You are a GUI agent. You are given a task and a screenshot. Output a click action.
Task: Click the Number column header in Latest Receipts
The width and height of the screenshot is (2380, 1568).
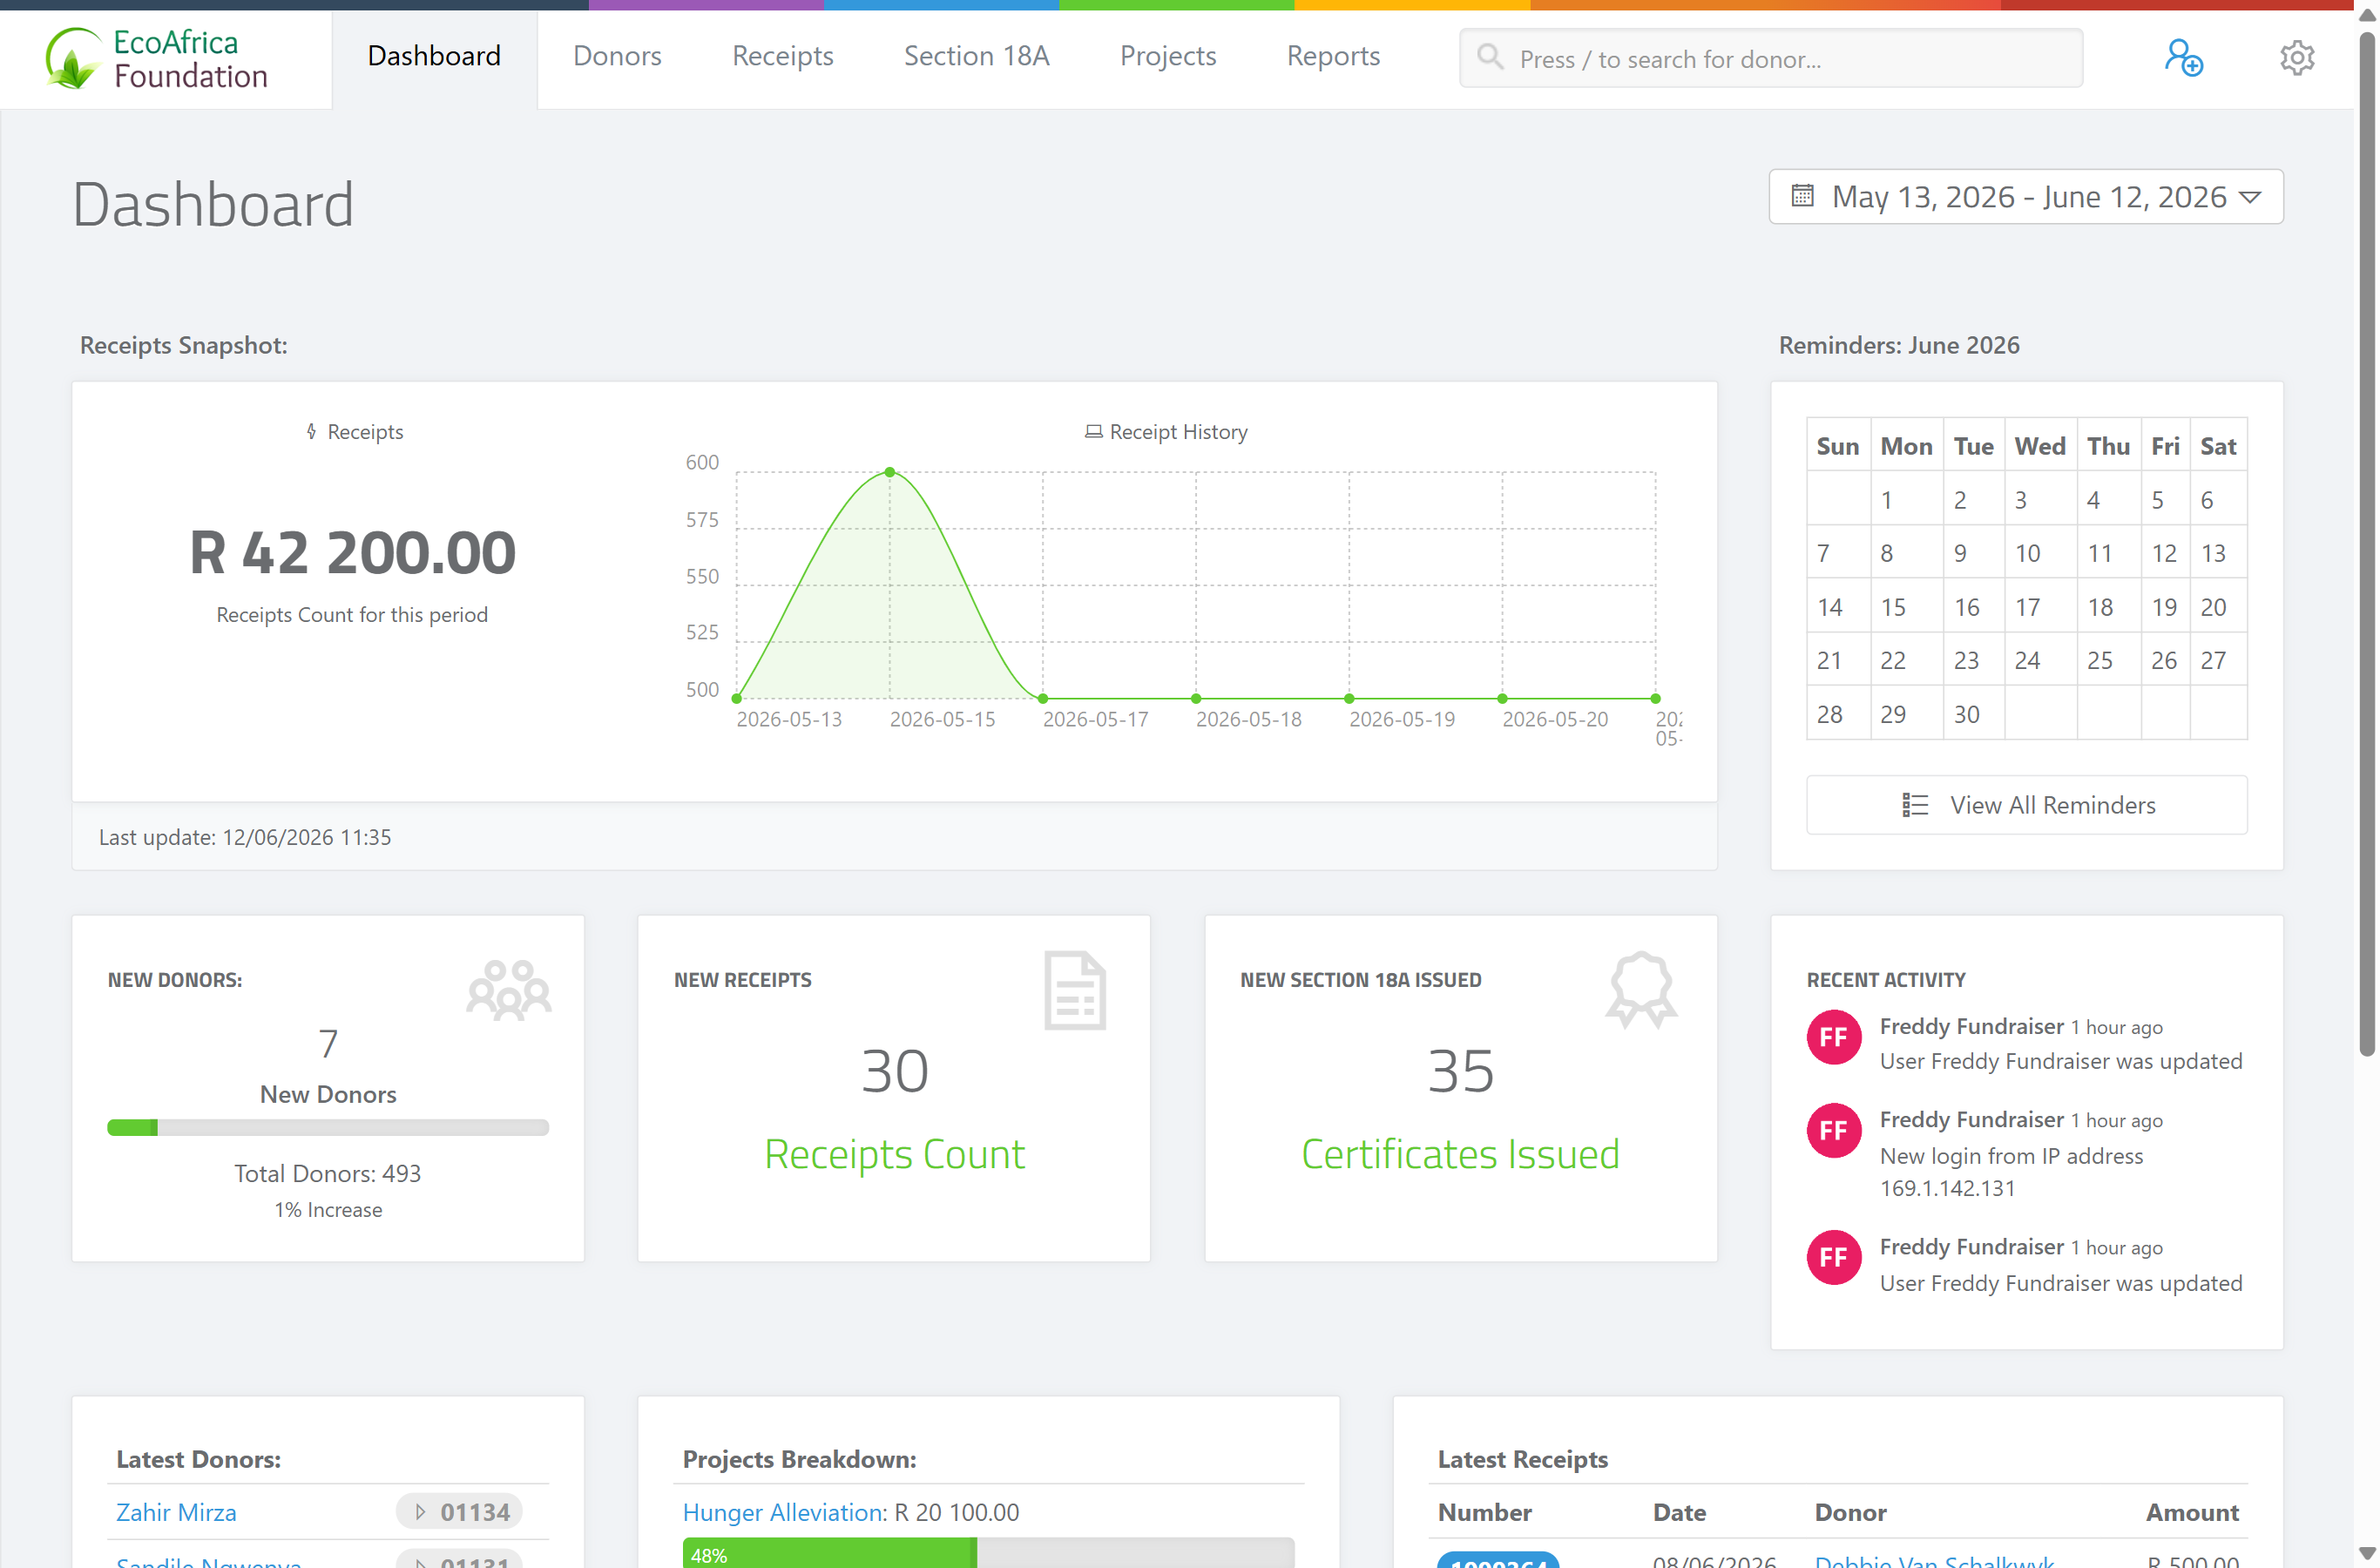[x=1485, y=1512]
